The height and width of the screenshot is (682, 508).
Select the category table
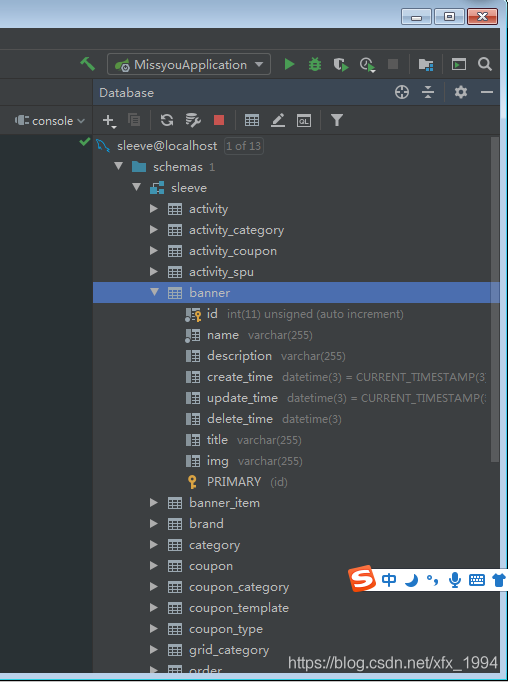click(x=214, y=545)
